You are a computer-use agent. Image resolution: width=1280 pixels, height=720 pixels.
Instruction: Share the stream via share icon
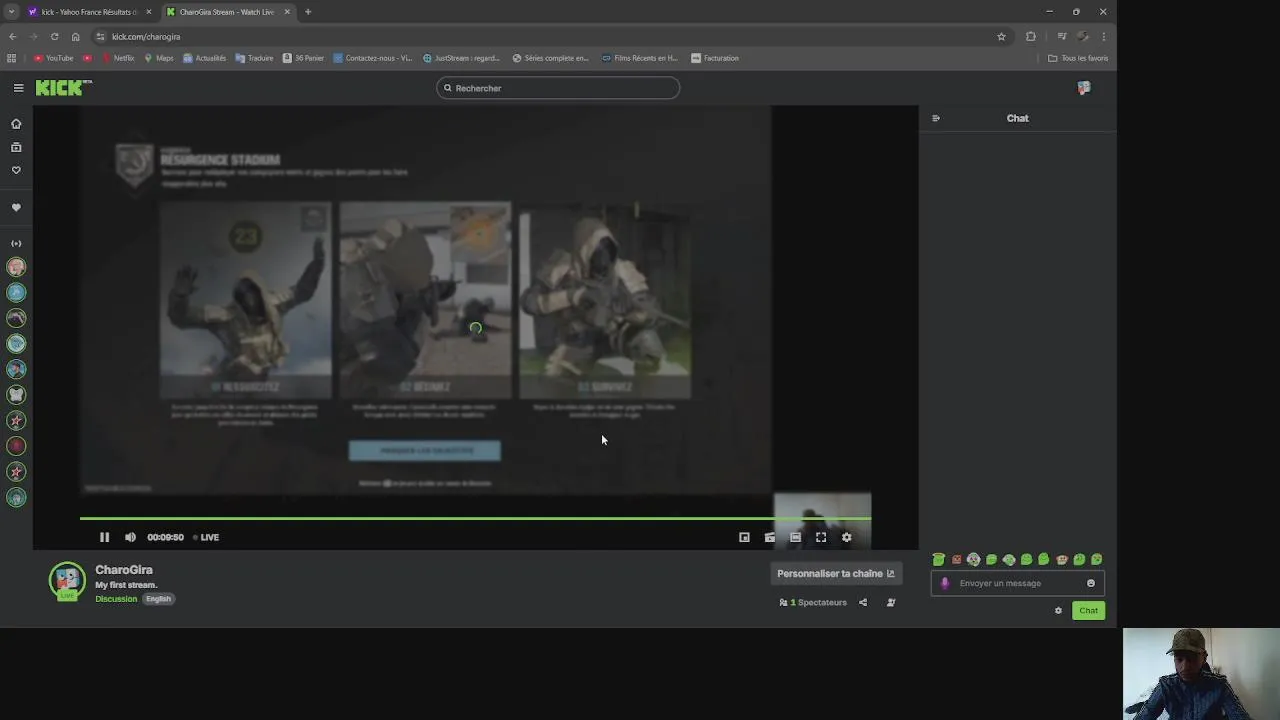tap(863, 602)
